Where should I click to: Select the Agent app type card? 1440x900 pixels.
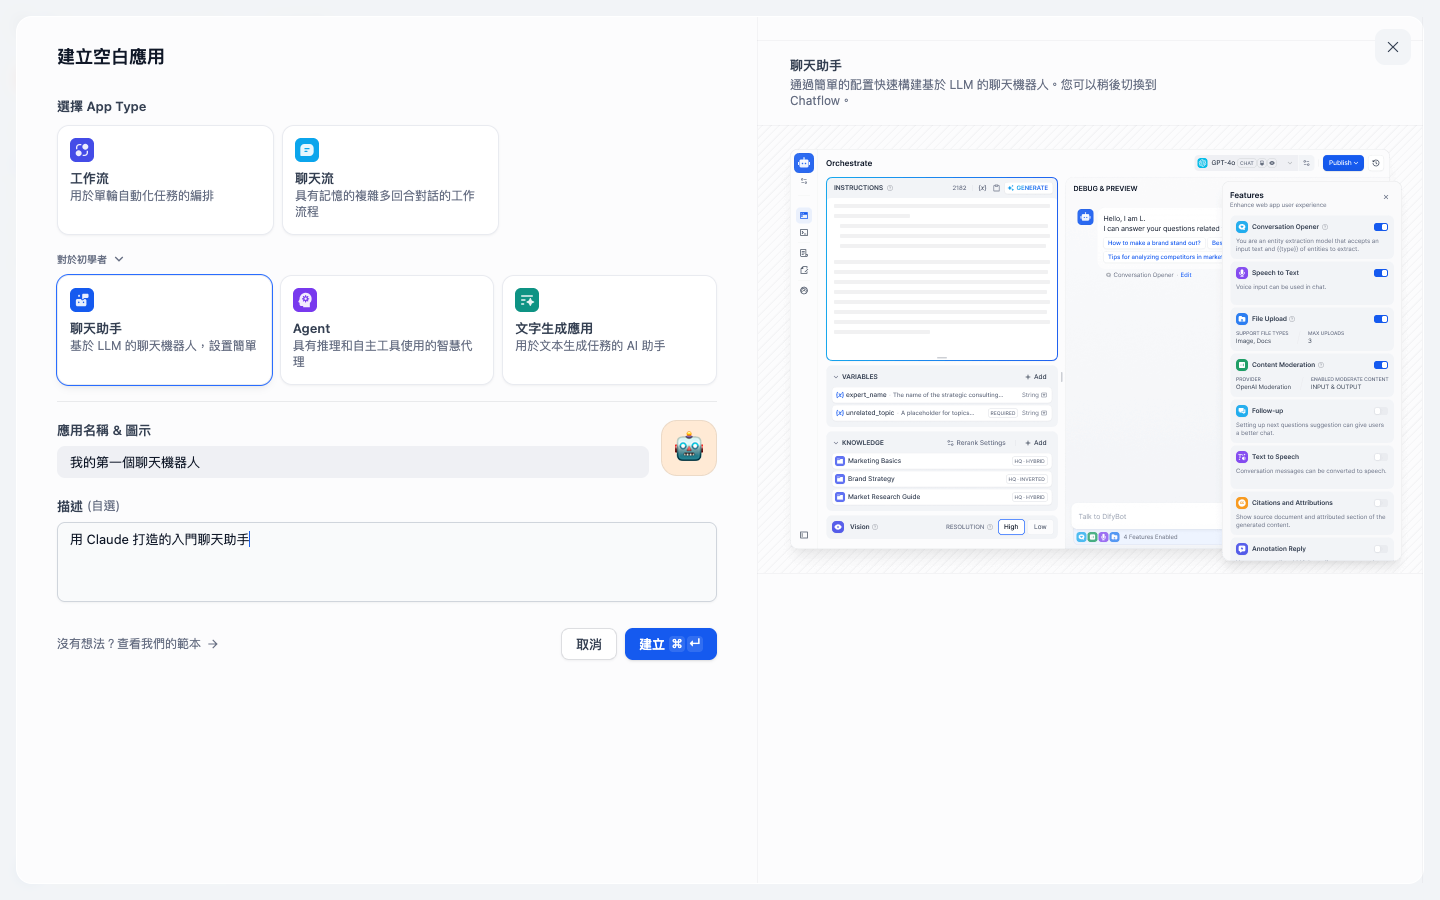pos(387,330)
